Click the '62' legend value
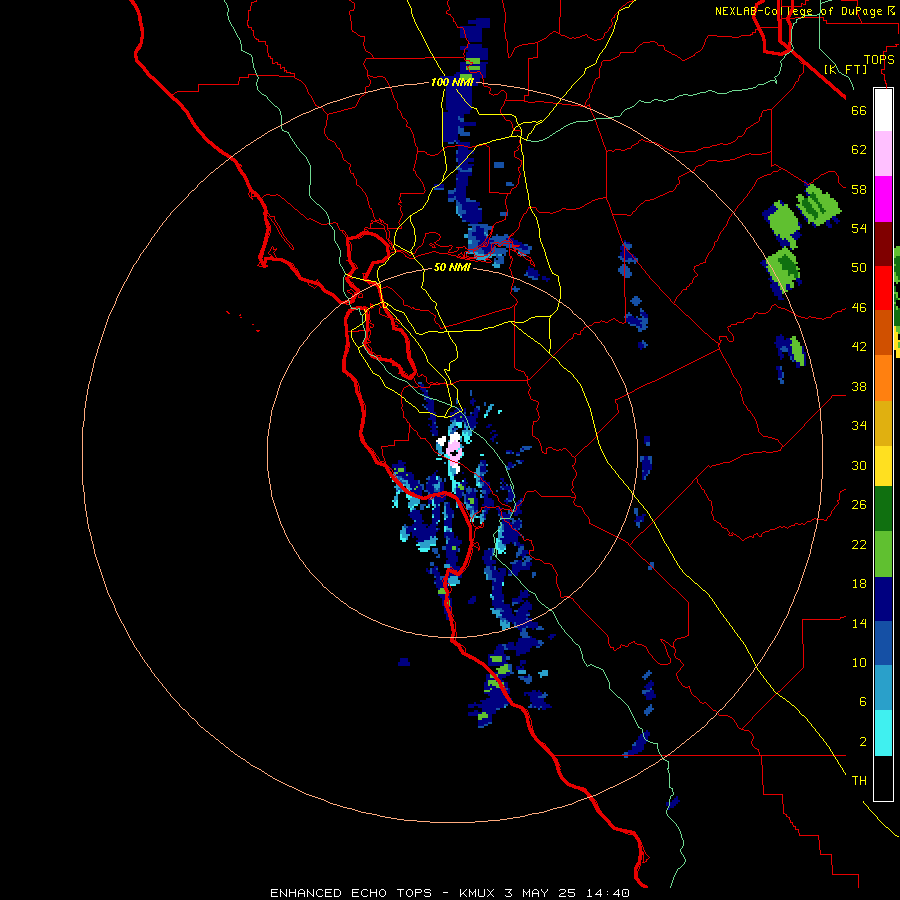Image resolution: width=900 pixels, height=900 pixels. 859,150
